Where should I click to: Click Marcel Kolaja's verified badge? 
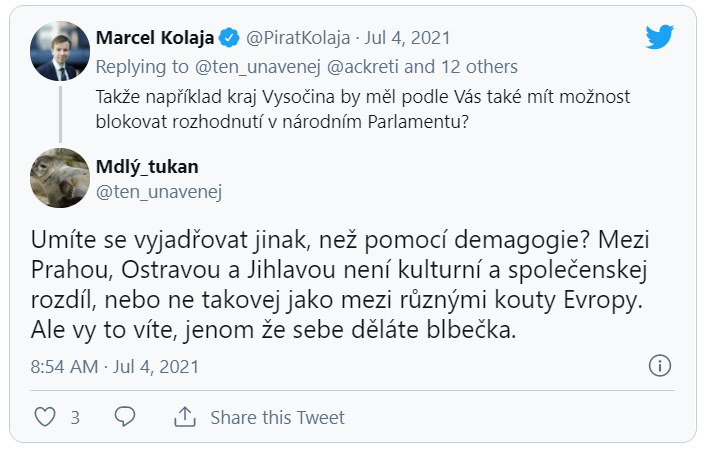point(229,39)
